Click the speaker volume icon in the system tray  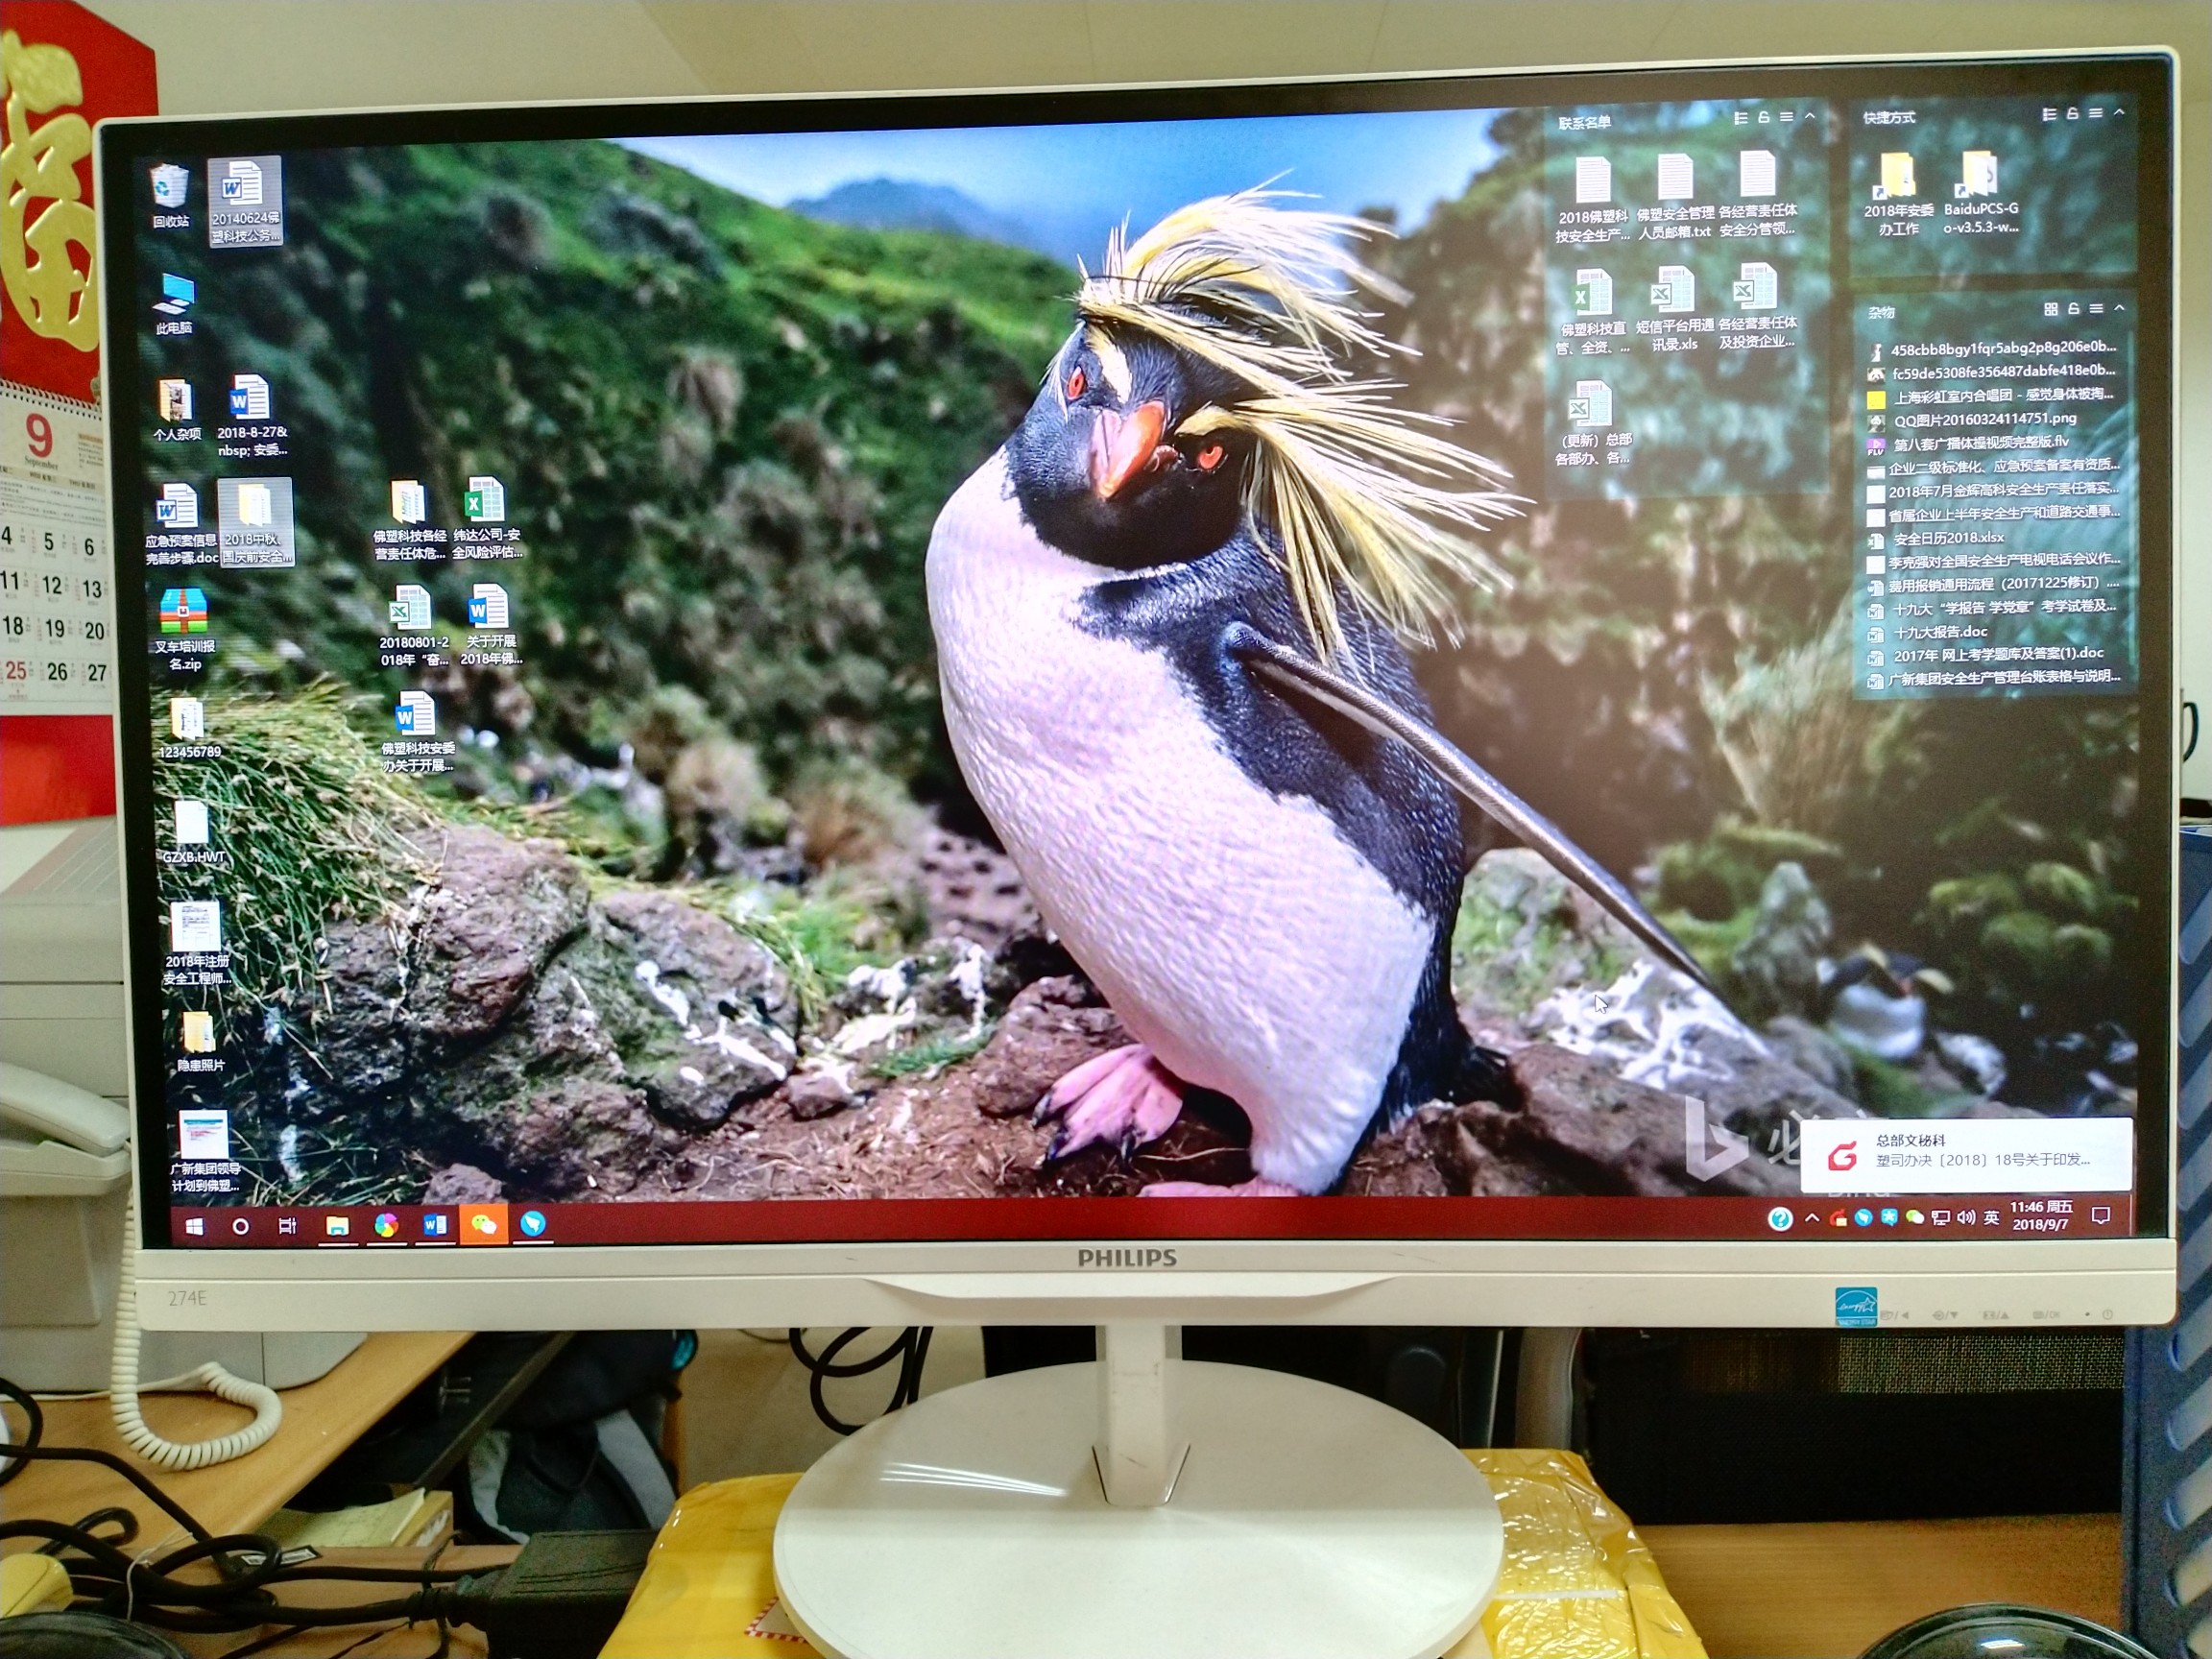tap(1966, 1217)
